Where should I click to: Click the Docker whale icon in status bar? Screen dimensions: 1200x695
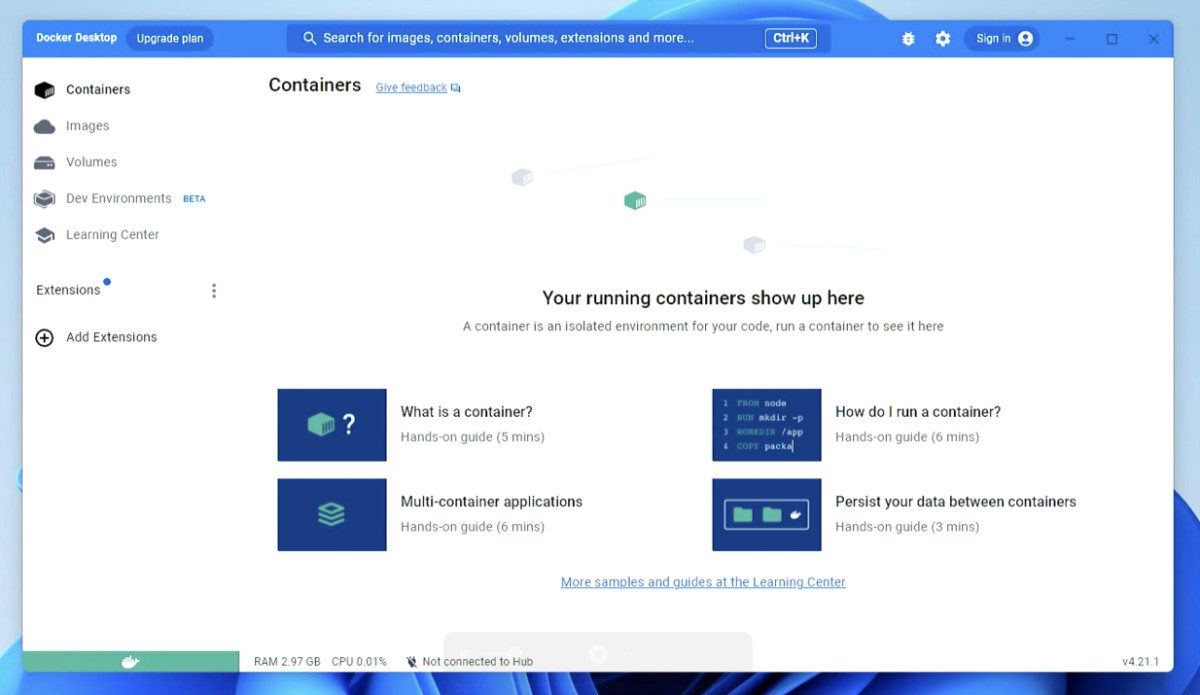[130, 662]
